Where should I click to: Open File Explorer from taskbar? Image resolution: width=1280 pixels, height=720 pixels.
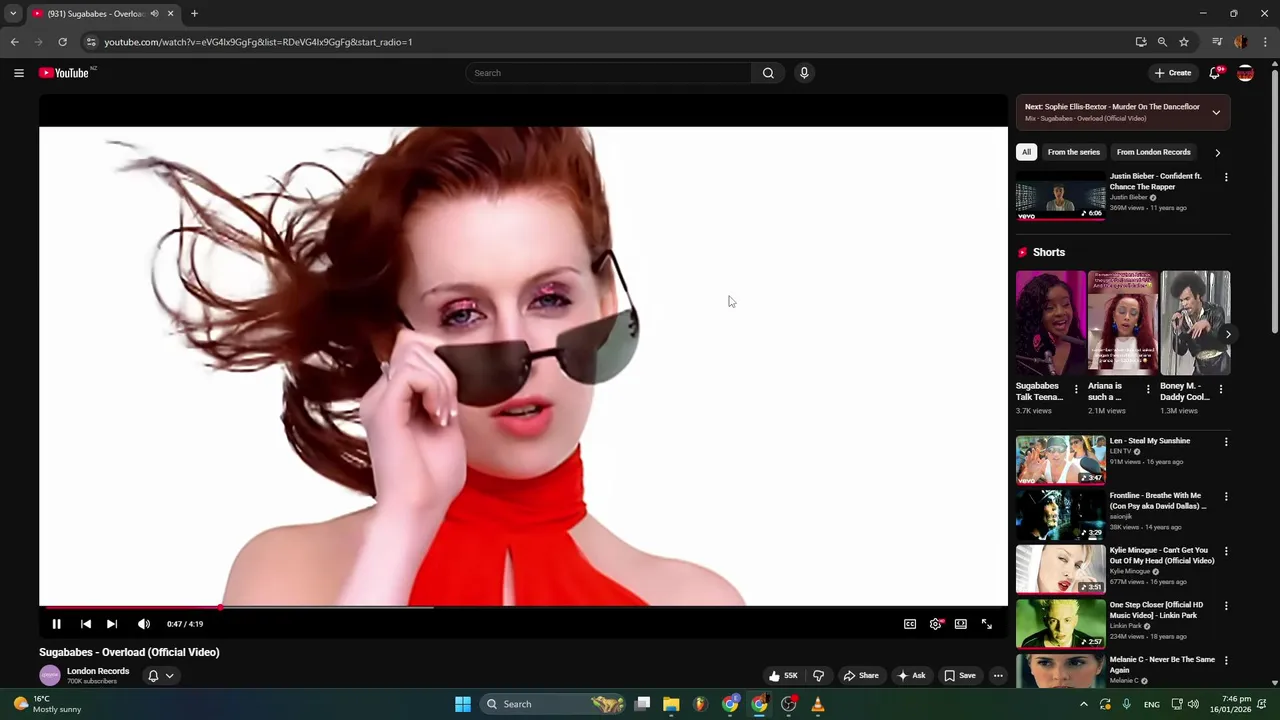(671, 704)
